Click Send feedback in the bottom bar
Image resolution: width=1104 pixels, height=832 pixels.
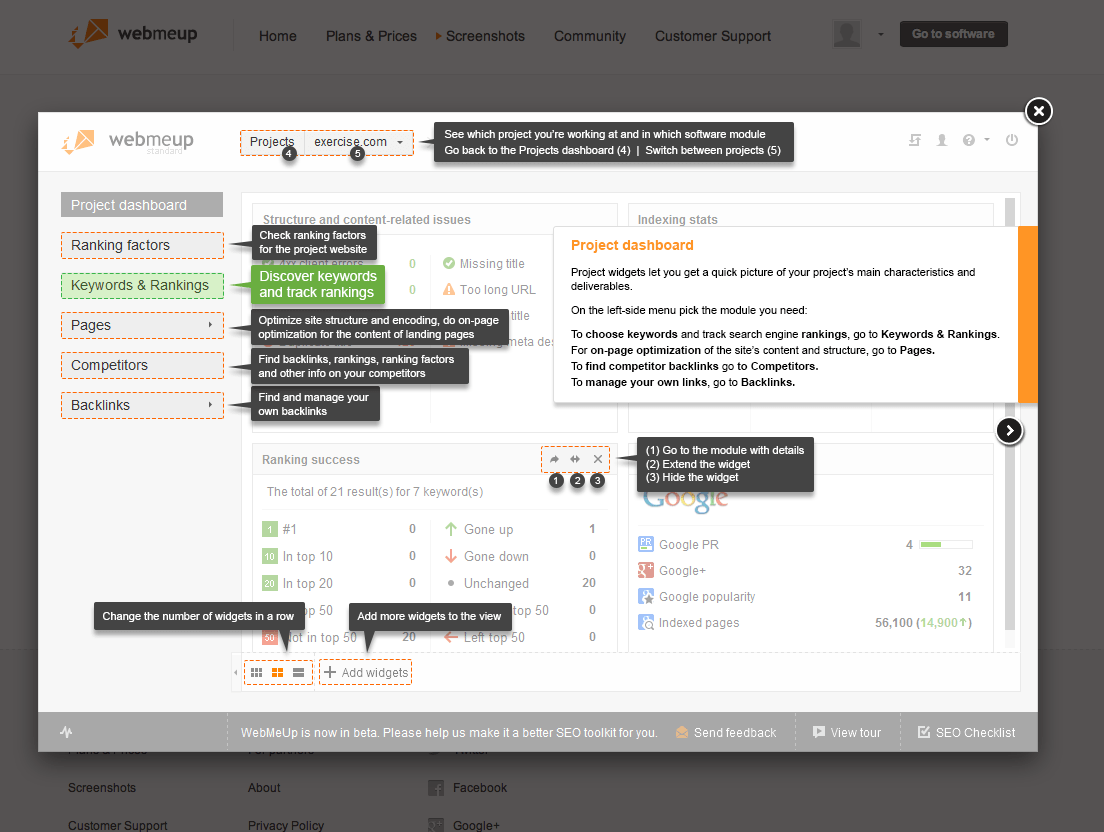(x=726, y=733)
